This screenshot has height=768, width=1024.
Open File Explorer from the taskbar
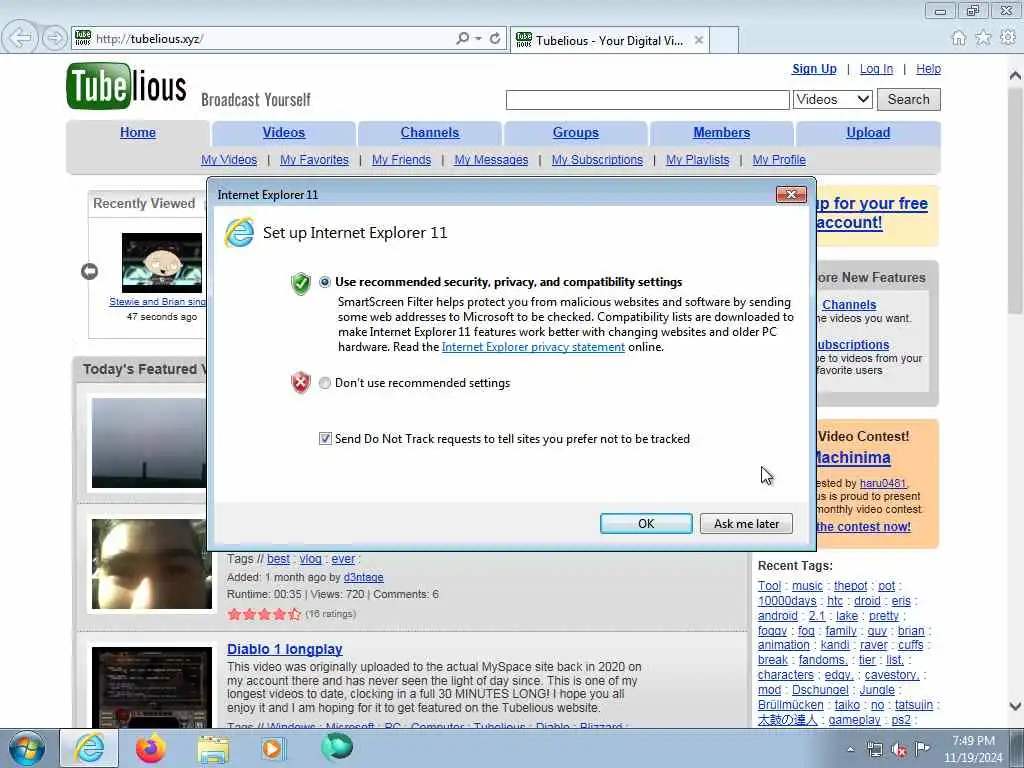click(213, 748)
